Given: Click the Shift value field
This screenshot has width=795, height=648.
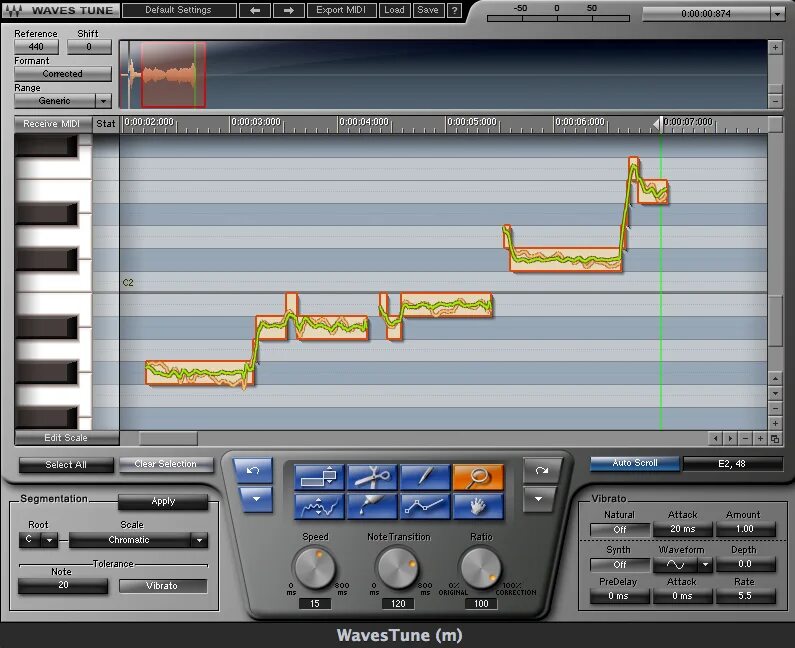Looking at the screenshot, I should click(x=89, y=47).
